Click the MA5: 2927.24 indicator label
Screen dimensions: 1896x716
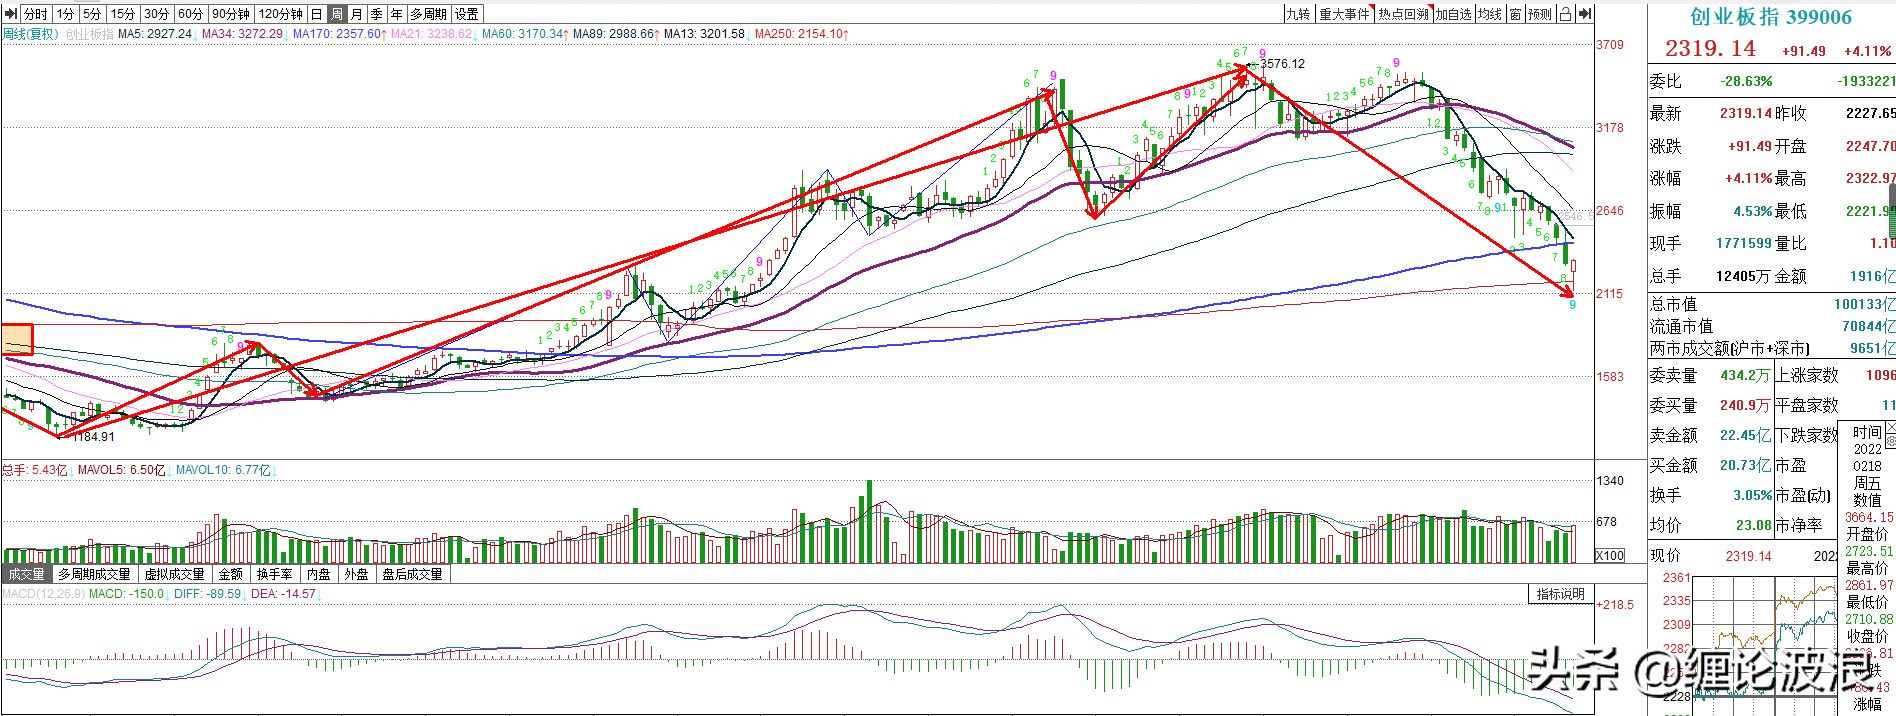coord(155,34)
